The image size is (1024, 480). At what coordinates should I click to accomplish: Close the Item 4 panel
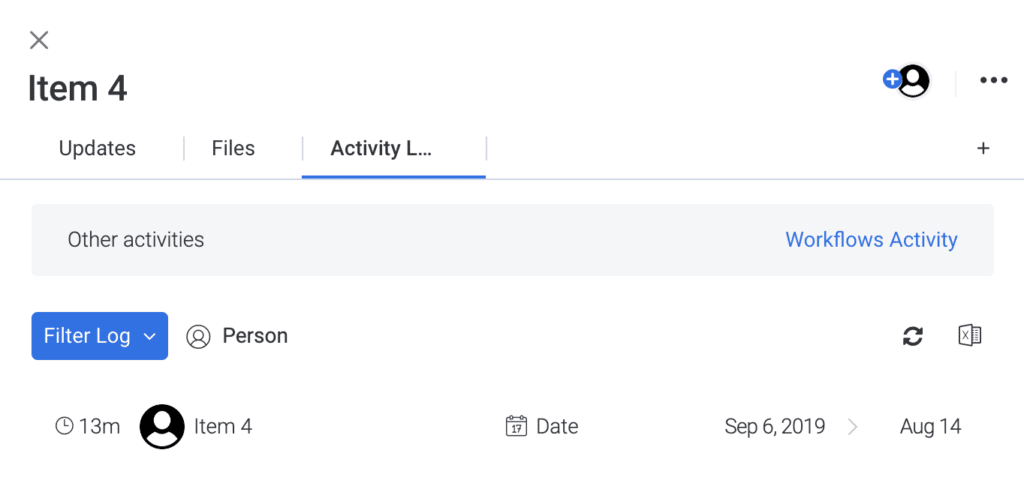pyautogui.click(x=39, y=40)
